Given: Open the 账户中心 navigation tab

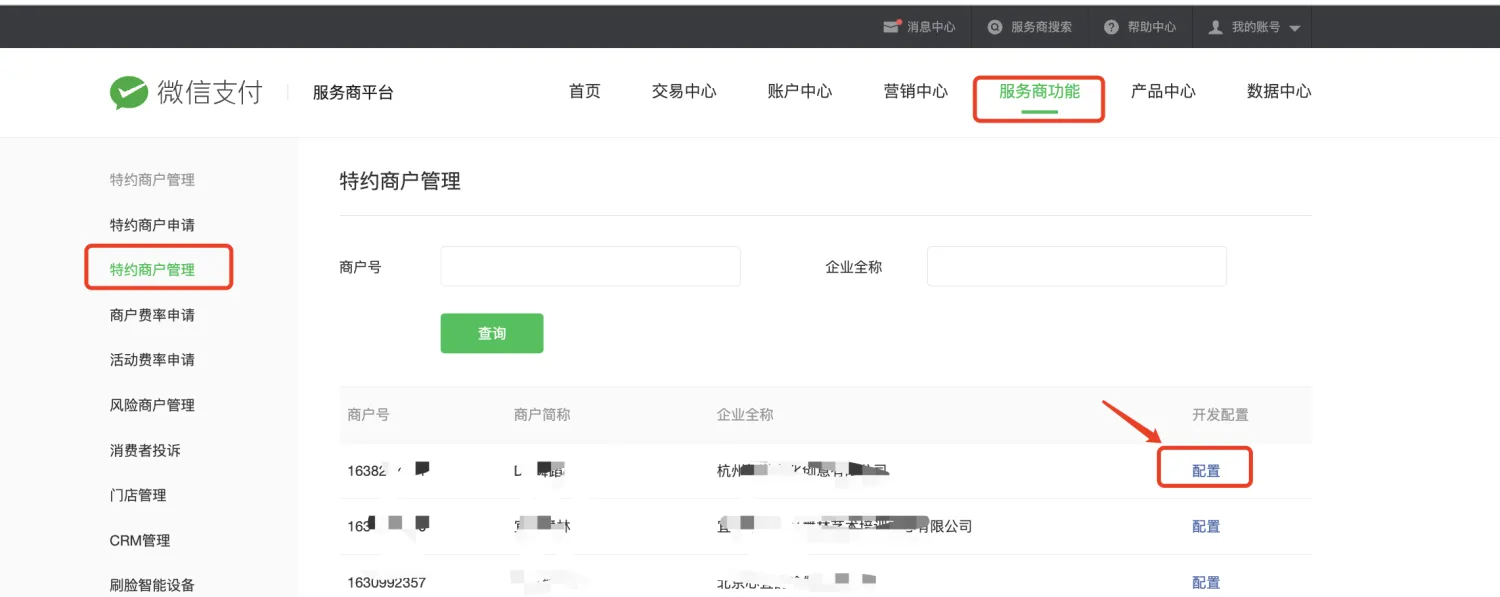Looking at the screenshot, I should pos(800,91).
